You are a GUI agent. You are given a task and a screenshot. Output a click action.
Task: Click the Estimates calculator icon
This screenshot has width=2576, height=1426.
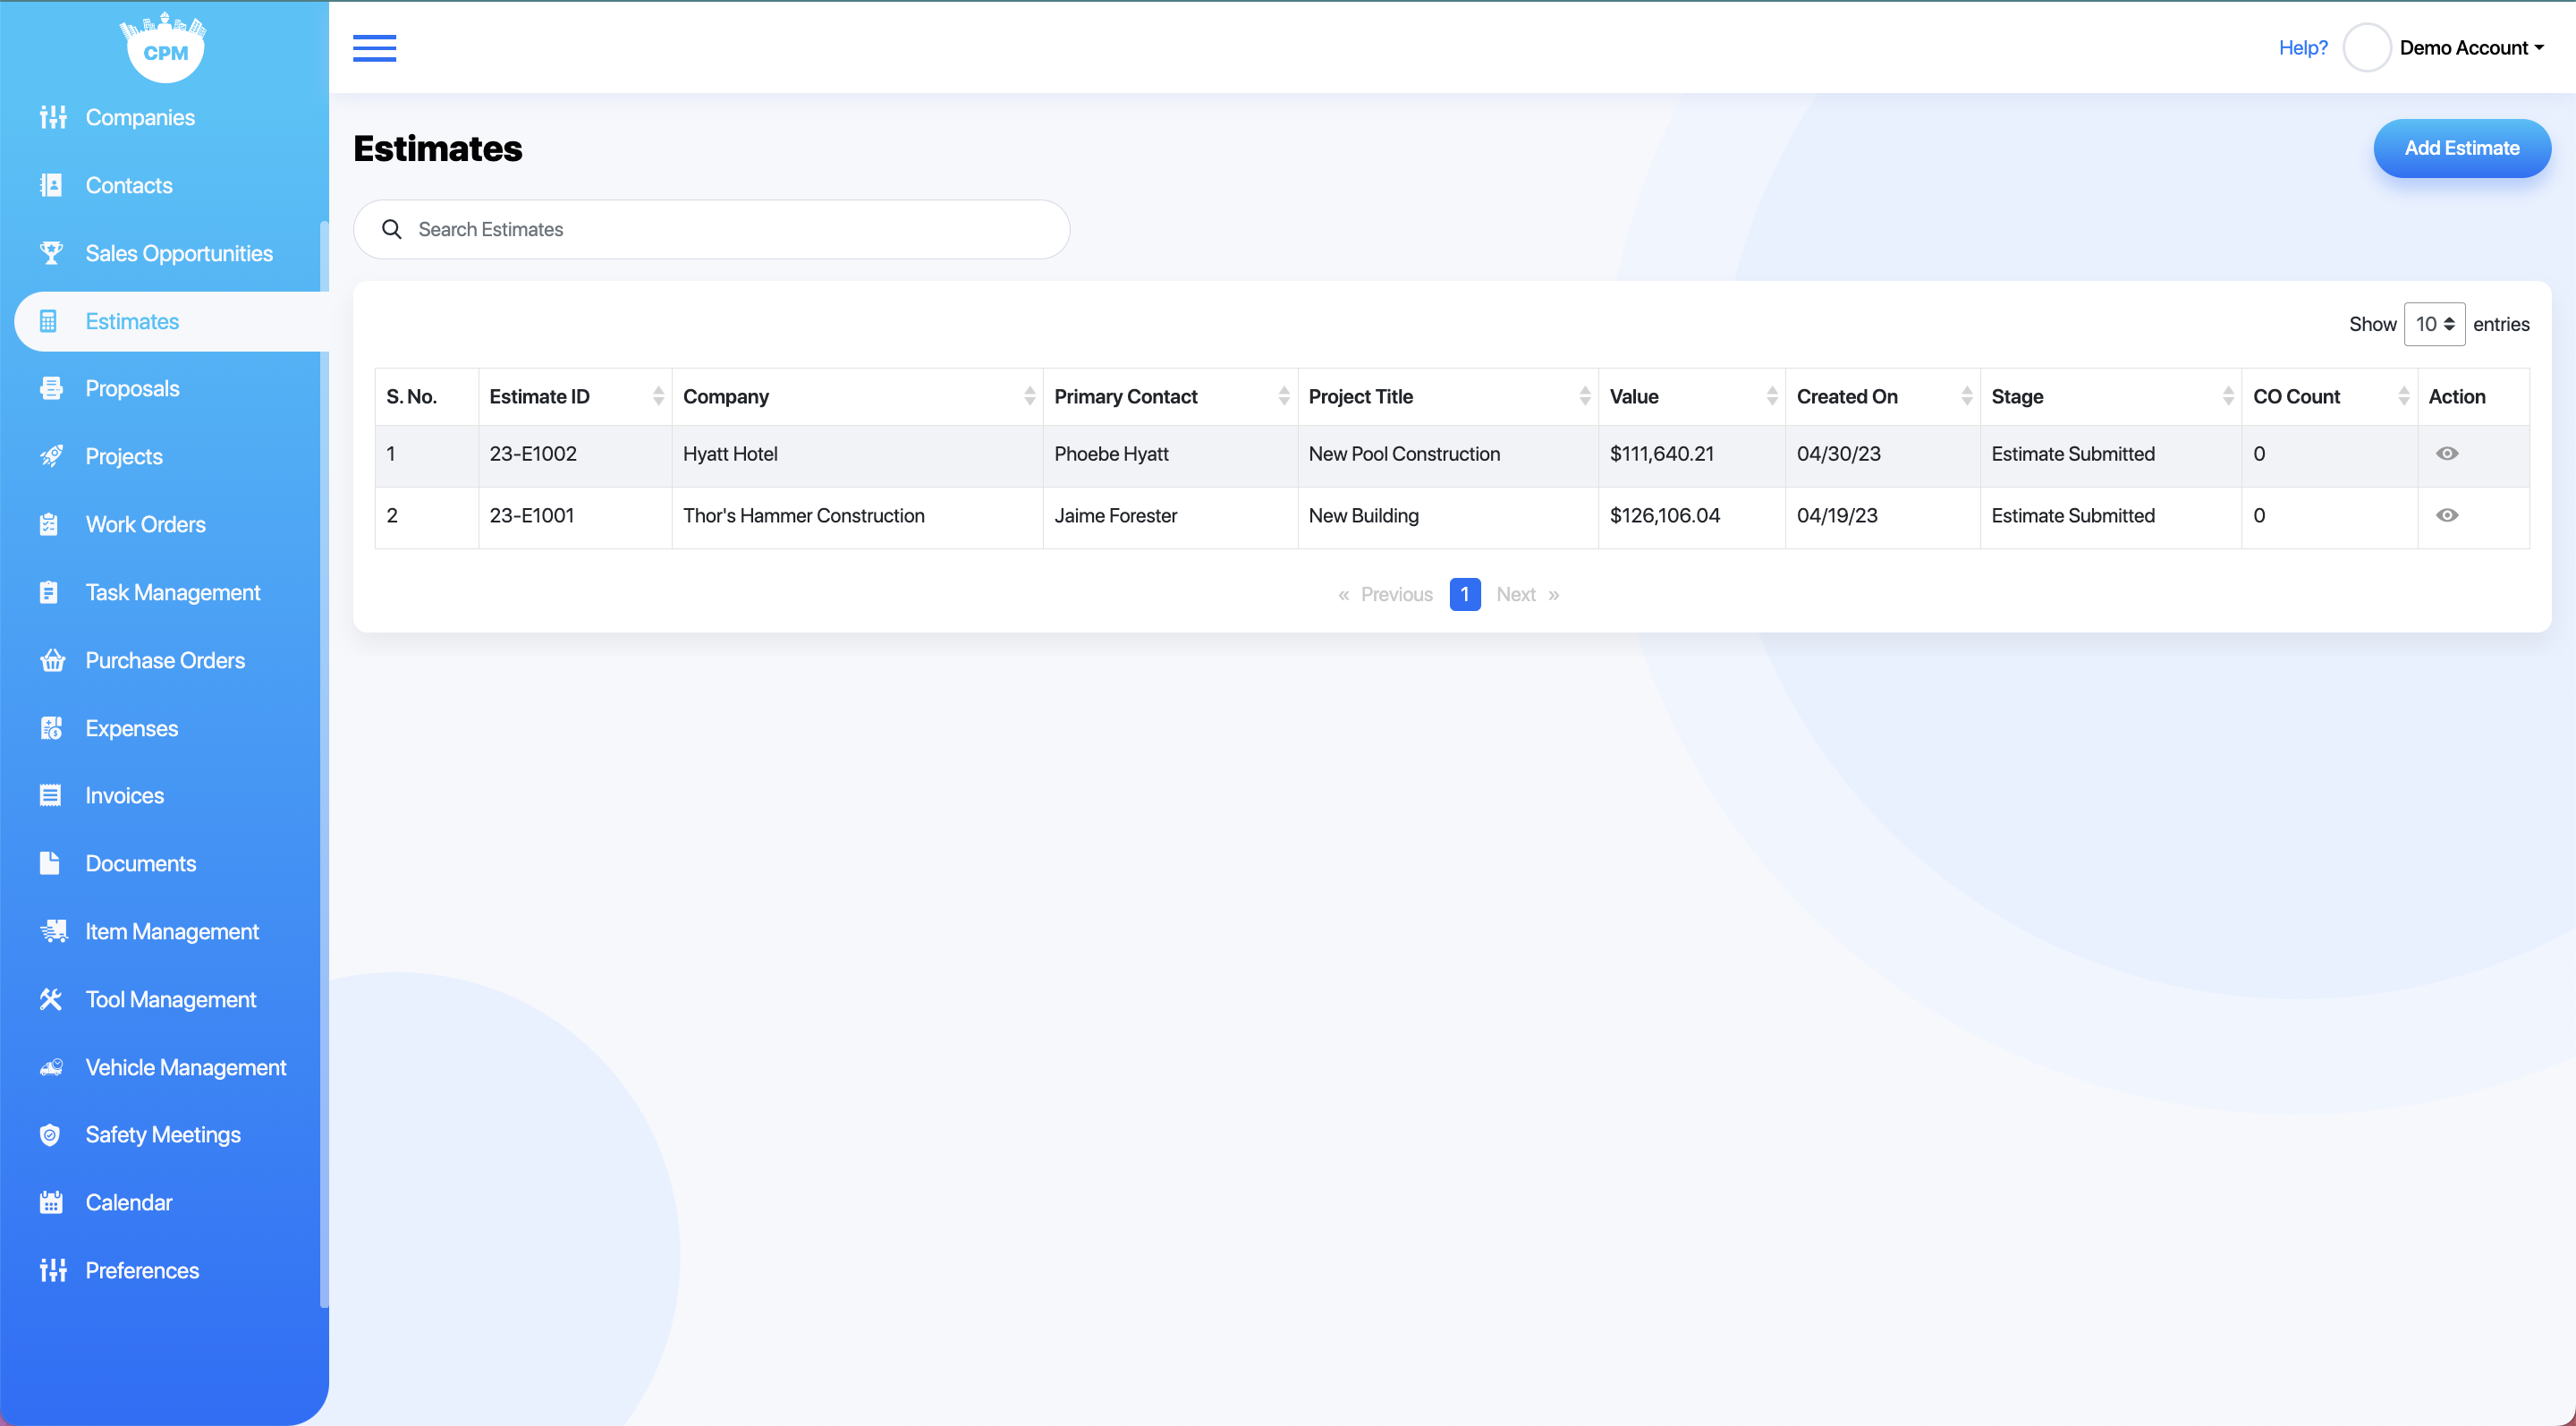coord(48,321)
